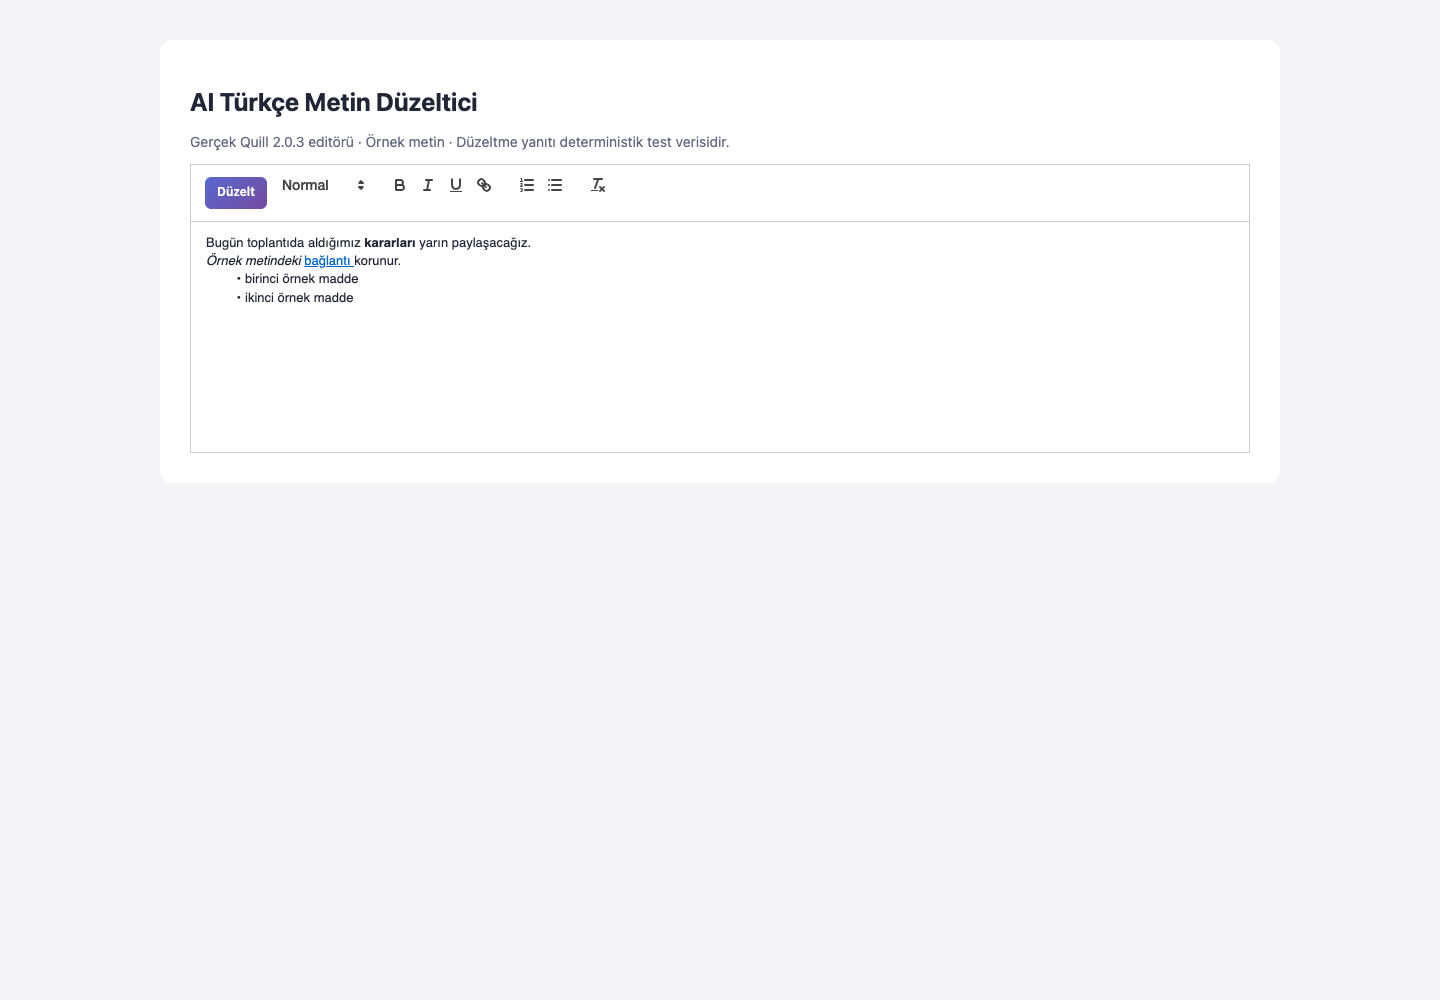Click the bullet item birinci örnek madde
Screen dimensions: 1440x1000
(x=301, y=279)
